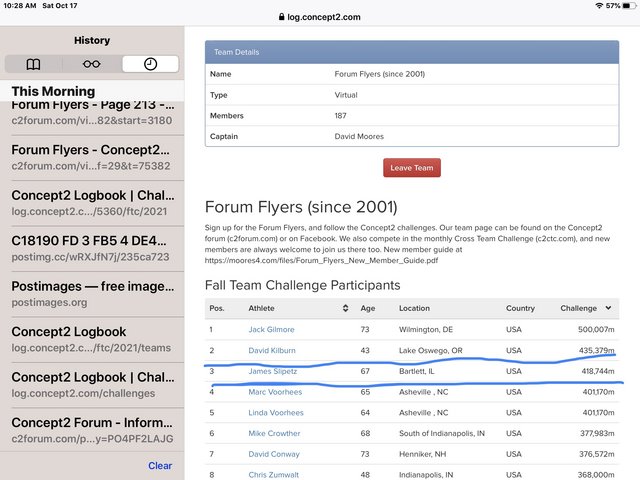Select the Type value Virtual
The width and height of the screenshot is (640, 480).
point(346,95)
